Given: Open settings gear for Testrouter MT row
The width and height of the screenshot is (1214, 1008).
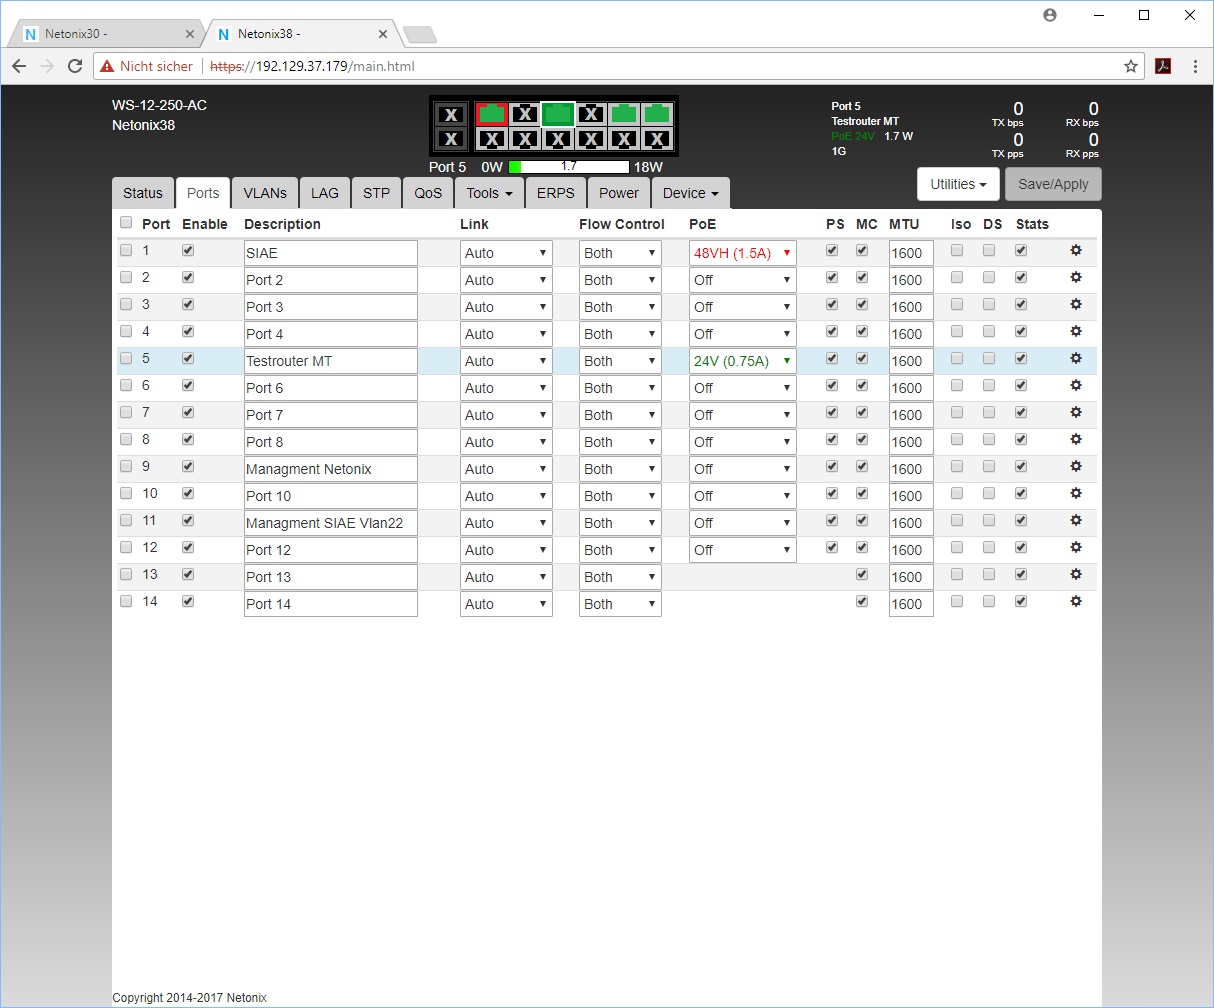Looking at the screenshot, I should coord(1076,358).
